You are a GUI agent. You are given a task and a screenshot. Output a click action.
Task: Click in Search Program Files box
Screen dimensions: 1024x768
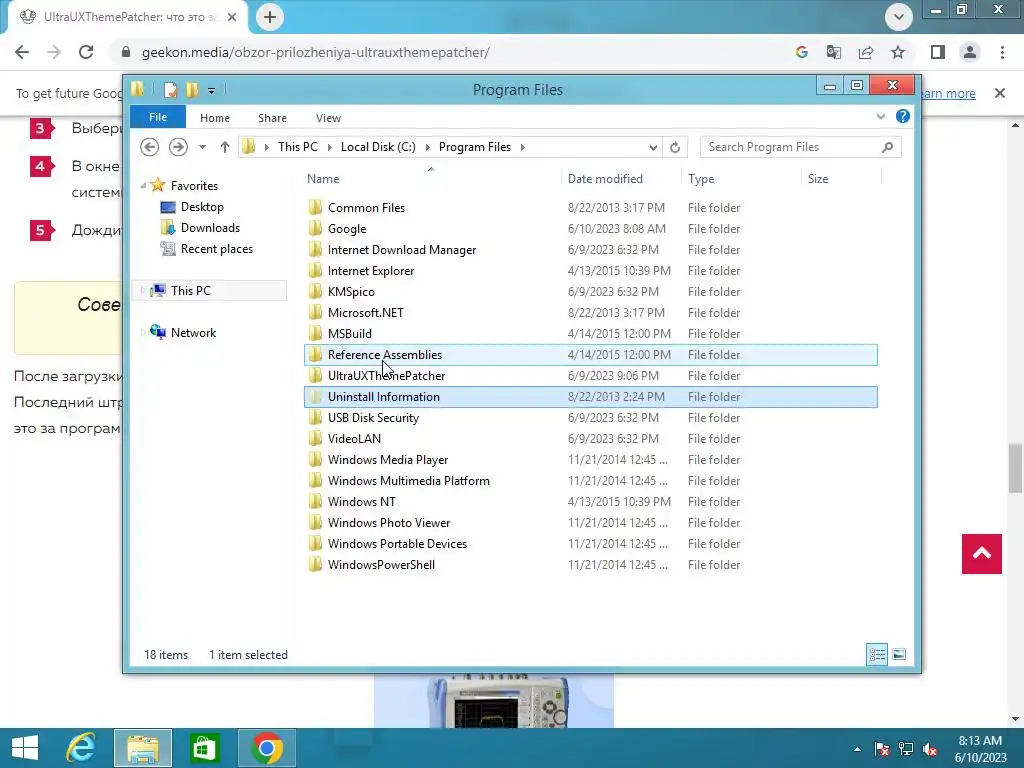tap(790, 147)
